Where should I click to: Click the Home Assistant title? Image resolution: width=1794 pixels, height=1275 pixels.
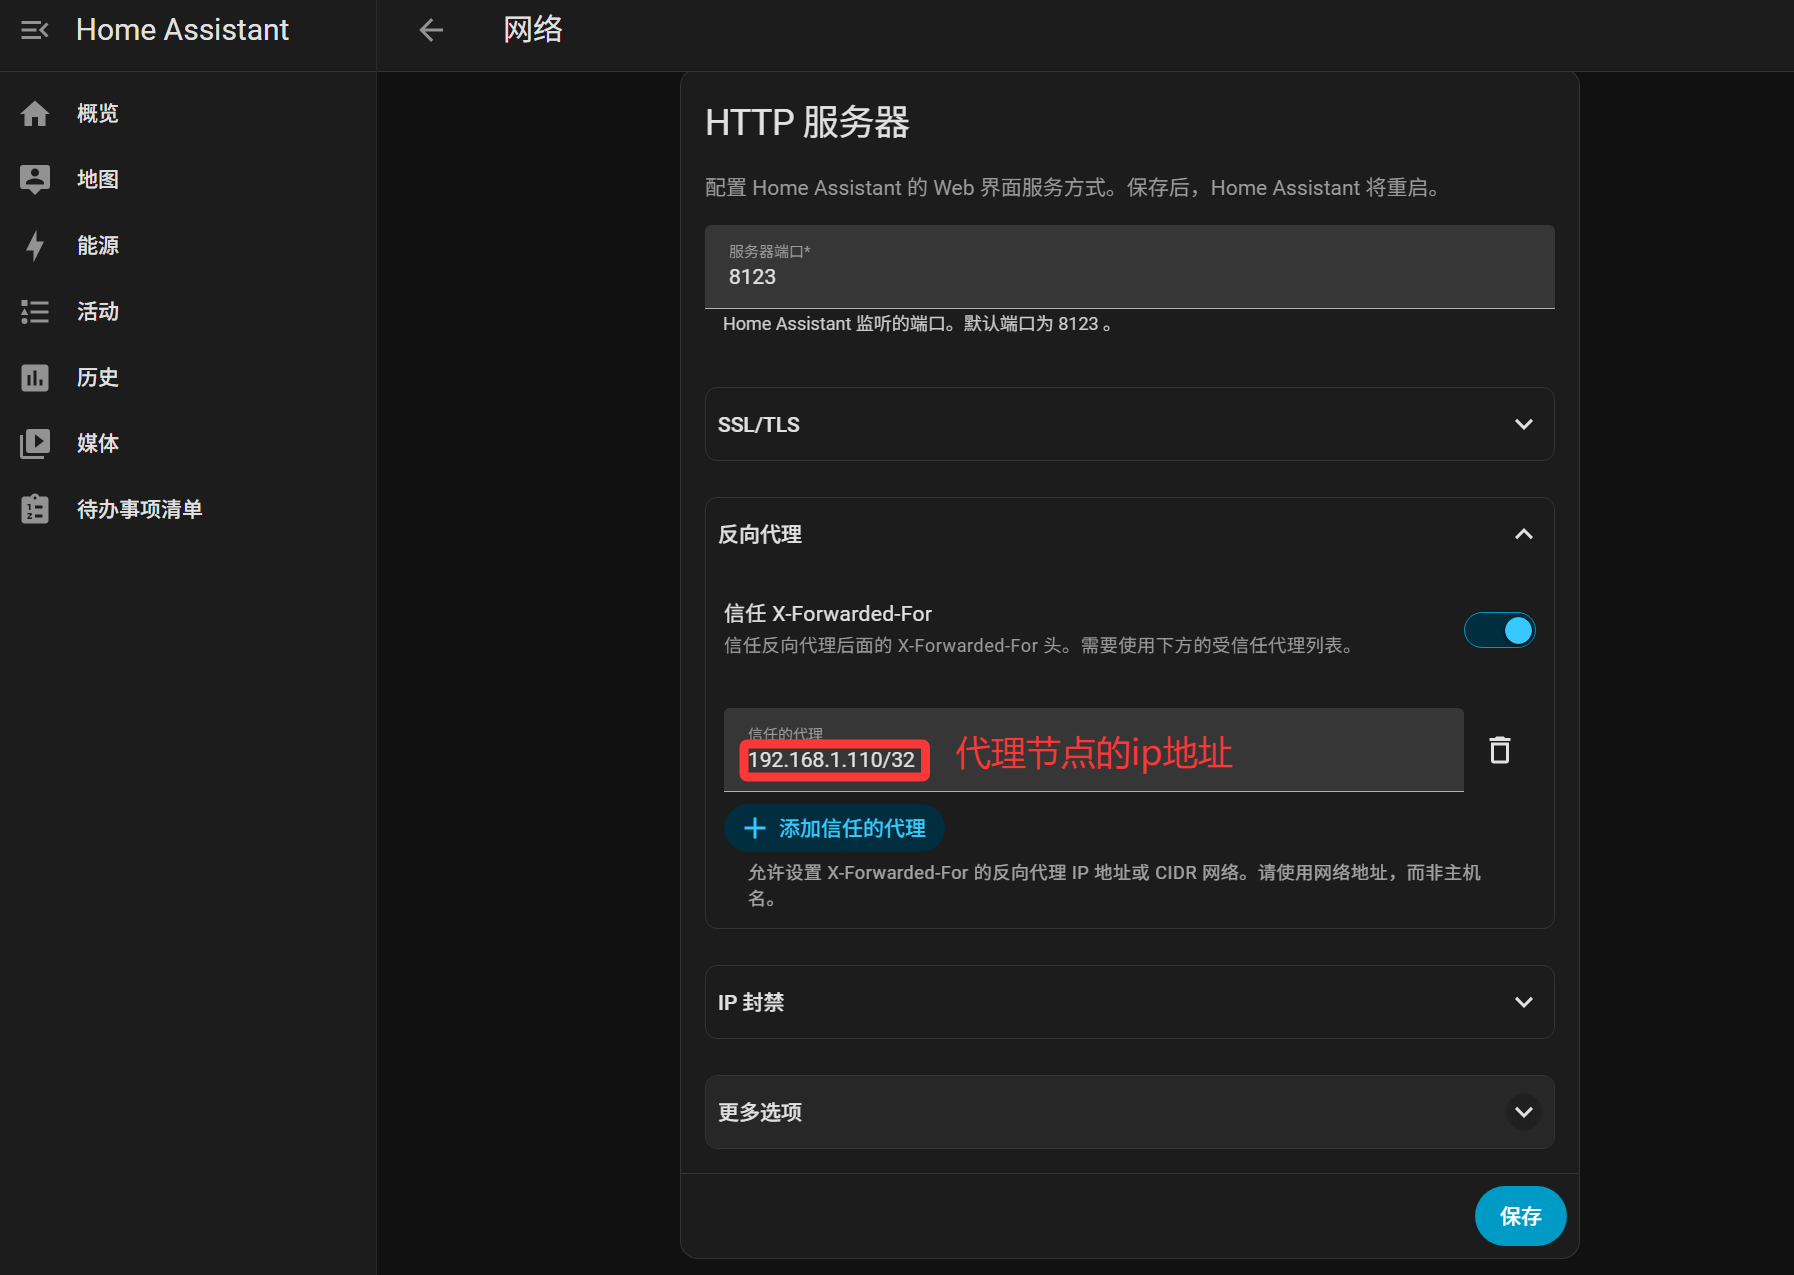(x=183, y=30)
